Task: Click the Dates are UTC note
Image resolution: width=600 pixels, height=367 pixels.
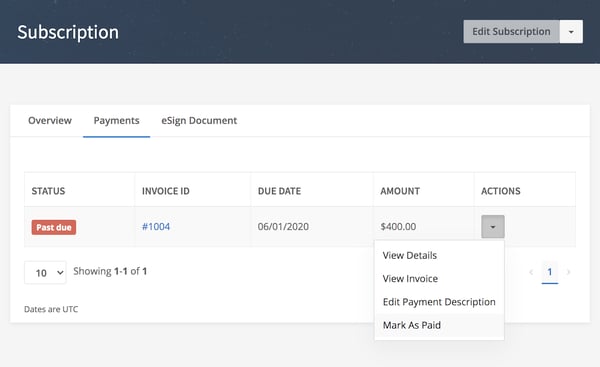Action: 51,309
